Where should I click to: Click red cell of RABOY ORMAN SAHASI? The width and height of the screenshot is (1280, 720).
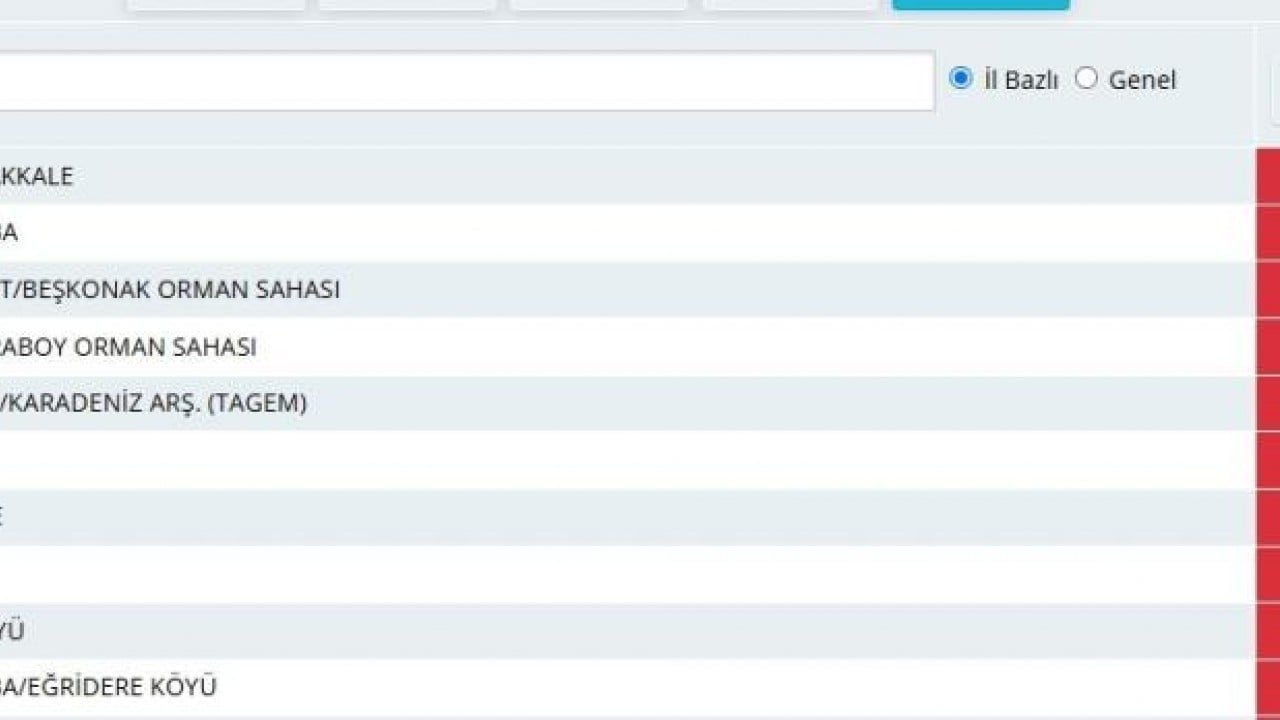click(x=1268, y=347)
